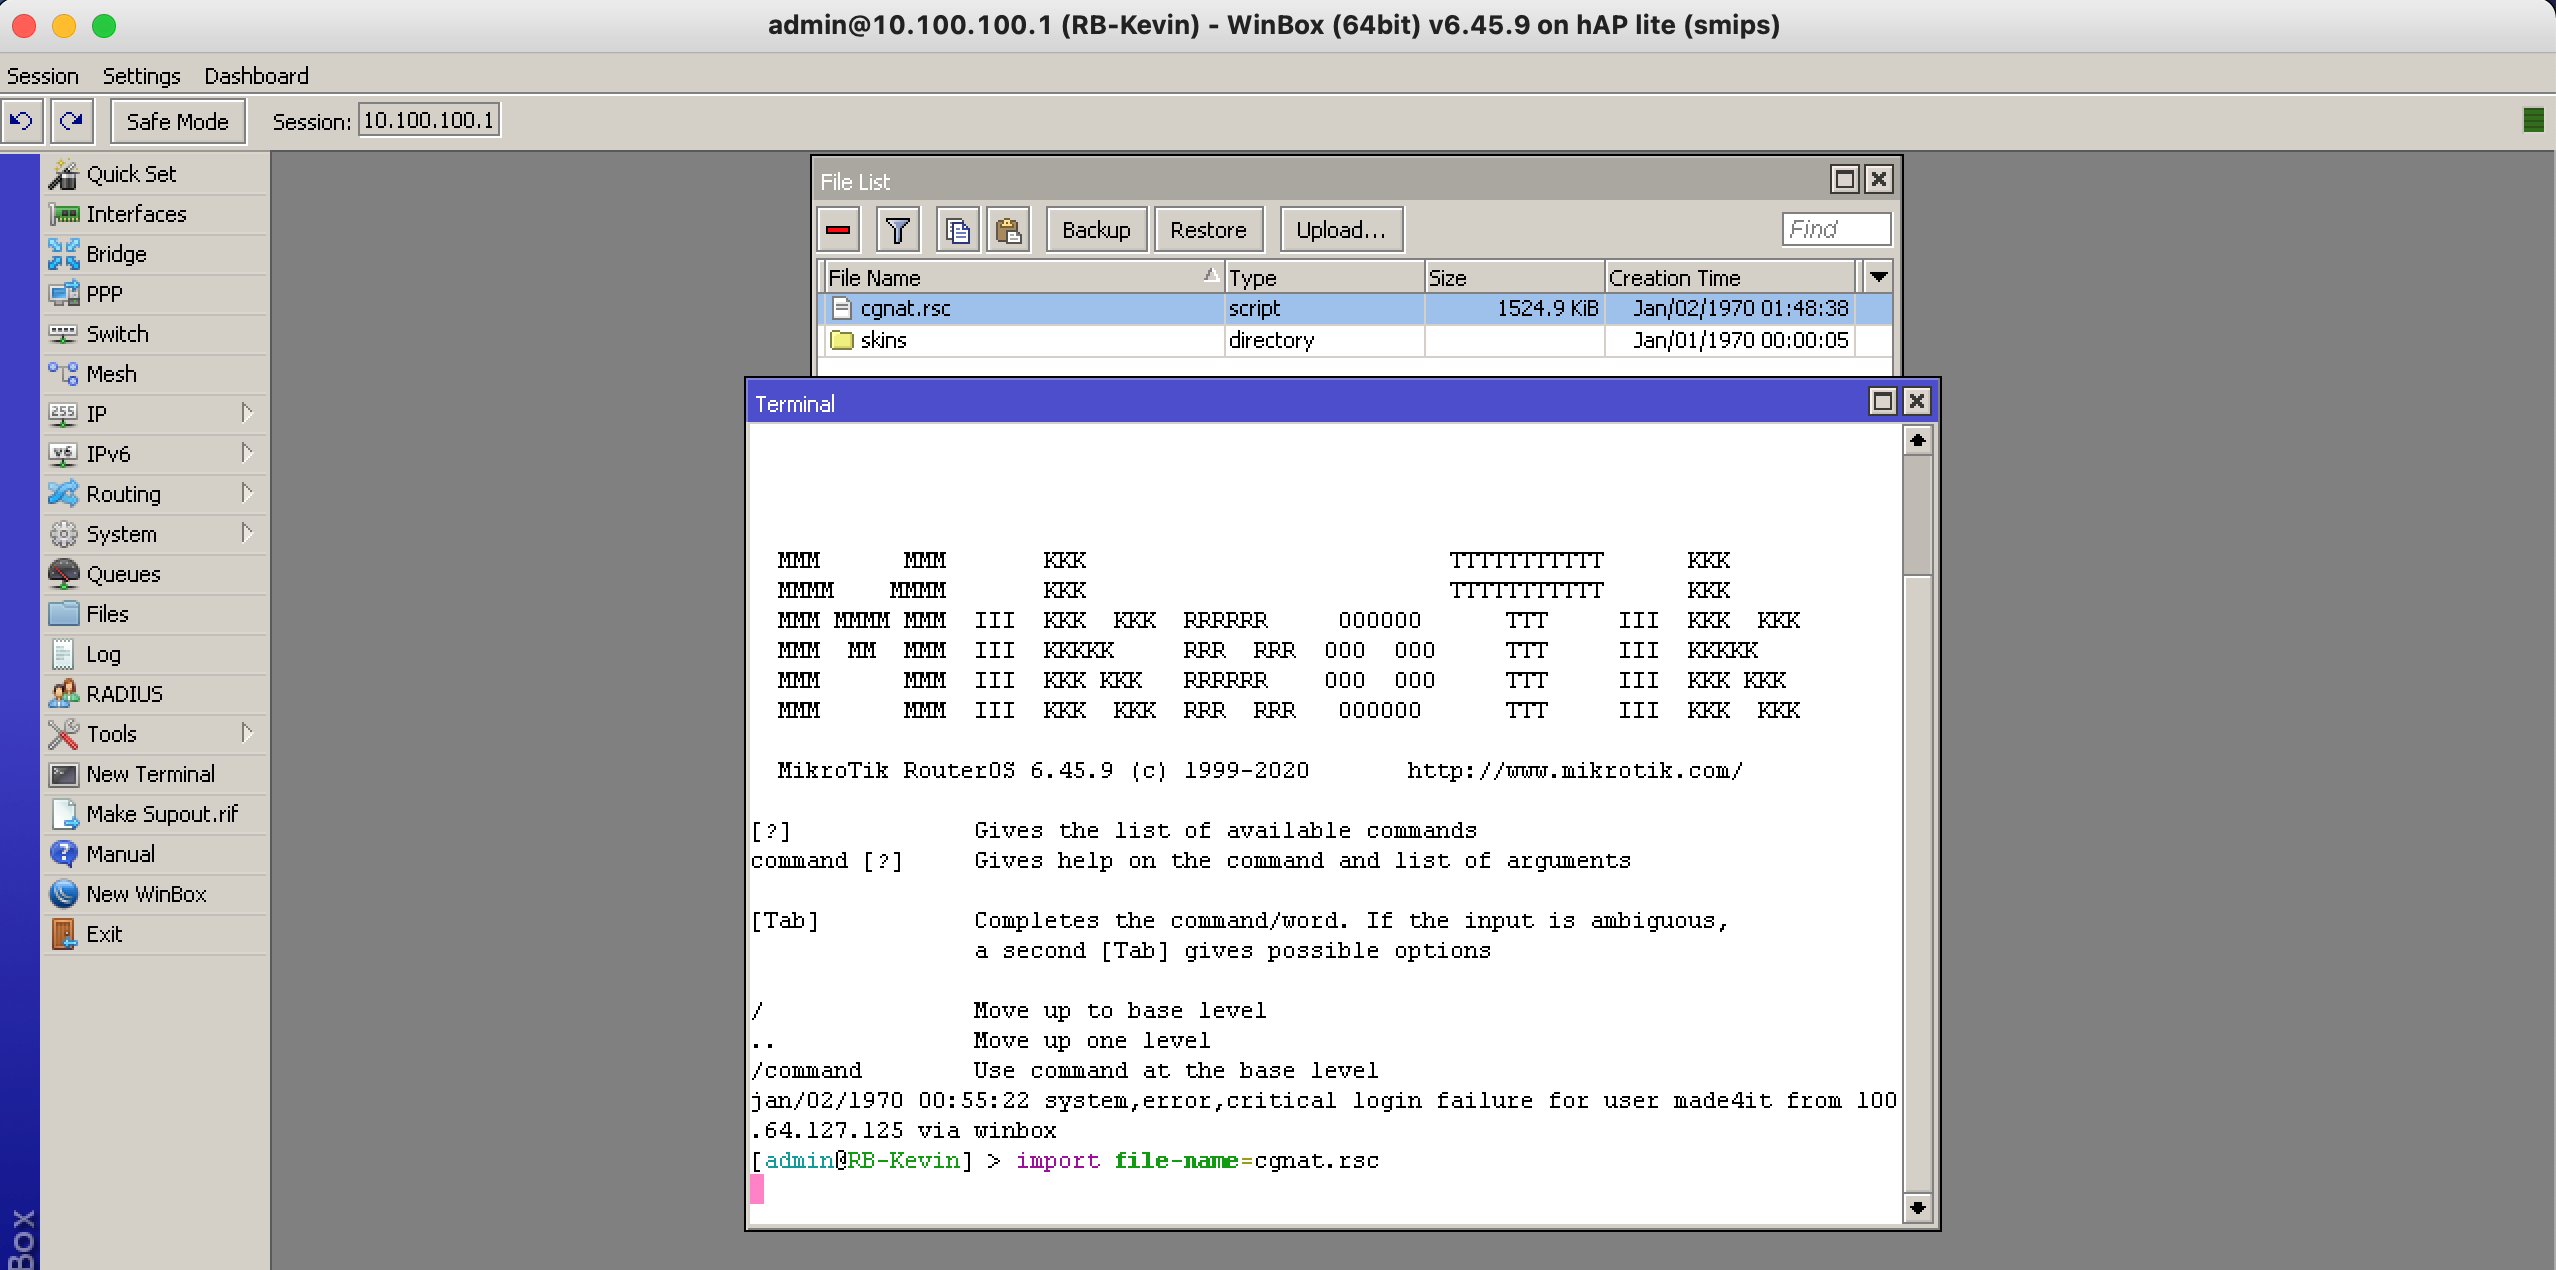The width and height of the screenshot is (2556, 1270).
Task: Click Make Supout.rif in sidebar
Action: (x=155, y=814)
